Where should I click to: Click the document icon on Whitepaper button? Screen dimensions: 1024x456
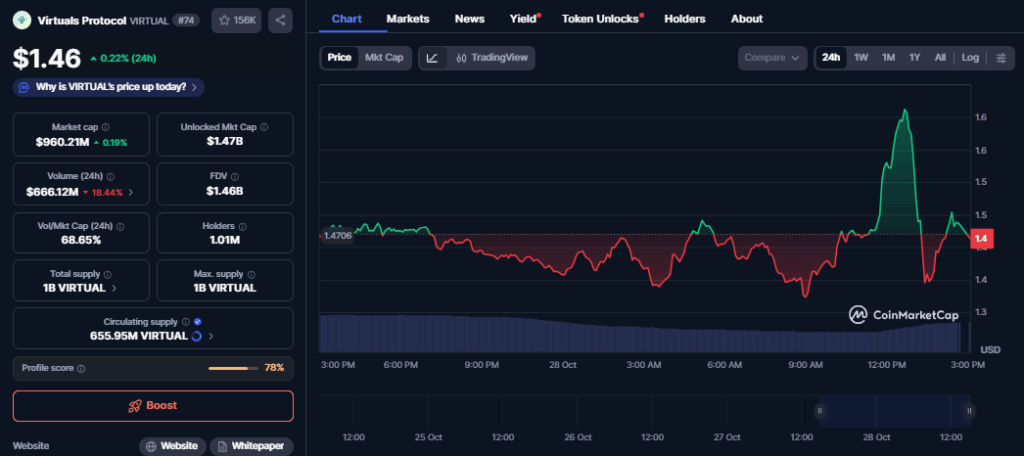click(222, 446)
